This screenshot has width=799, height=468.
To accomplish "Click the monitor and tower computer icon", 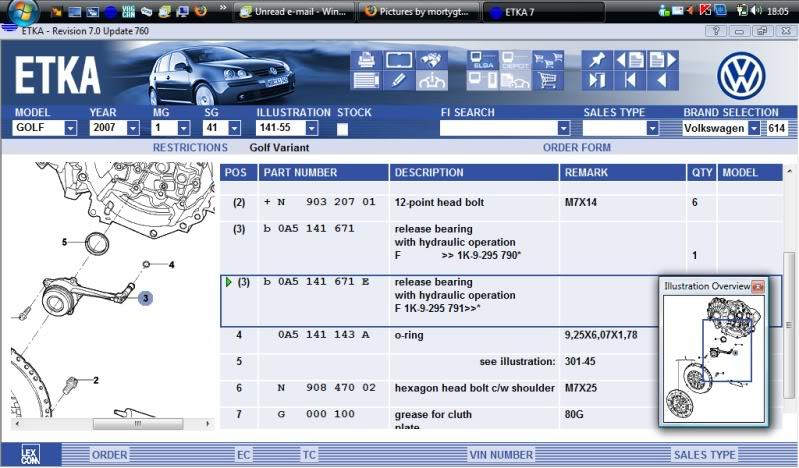I will pyautogui.click(x=482, y=80).
